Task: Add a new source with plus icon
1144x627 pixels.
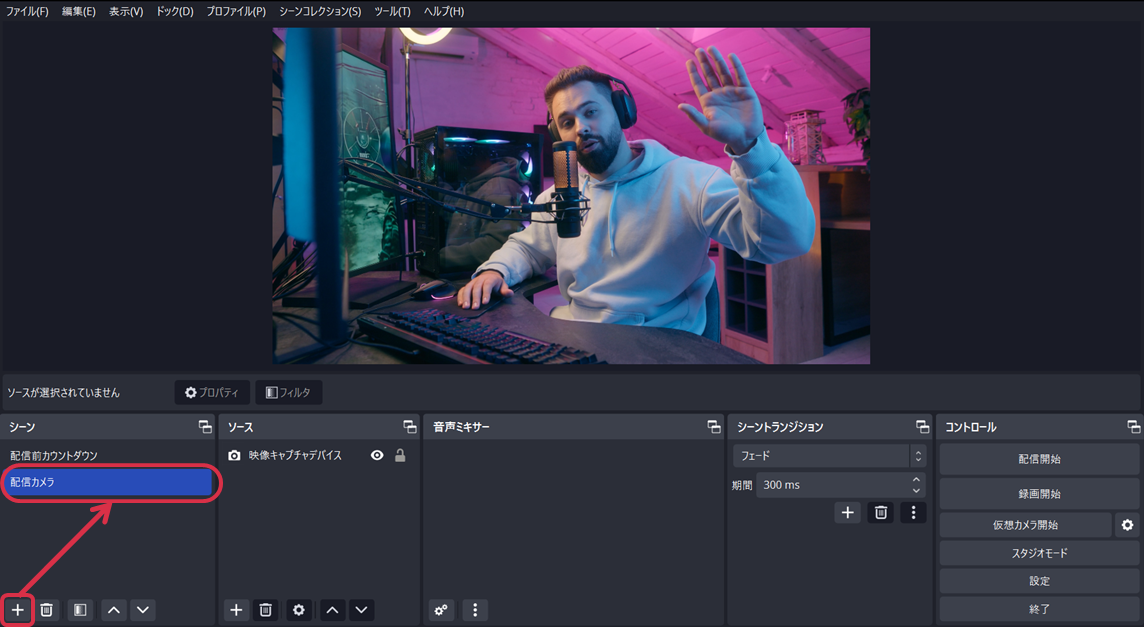Action: (x=236, y=610)
